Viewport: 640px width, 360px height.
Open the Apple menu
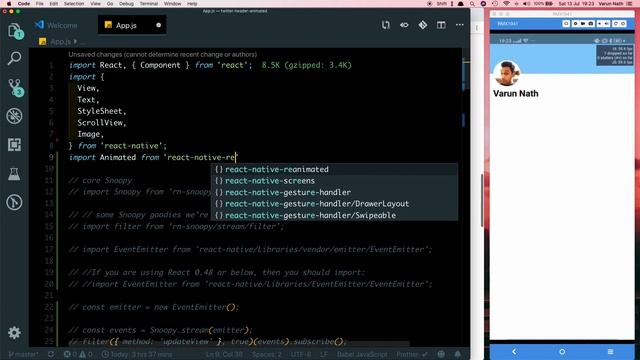(x=8, y=3)
